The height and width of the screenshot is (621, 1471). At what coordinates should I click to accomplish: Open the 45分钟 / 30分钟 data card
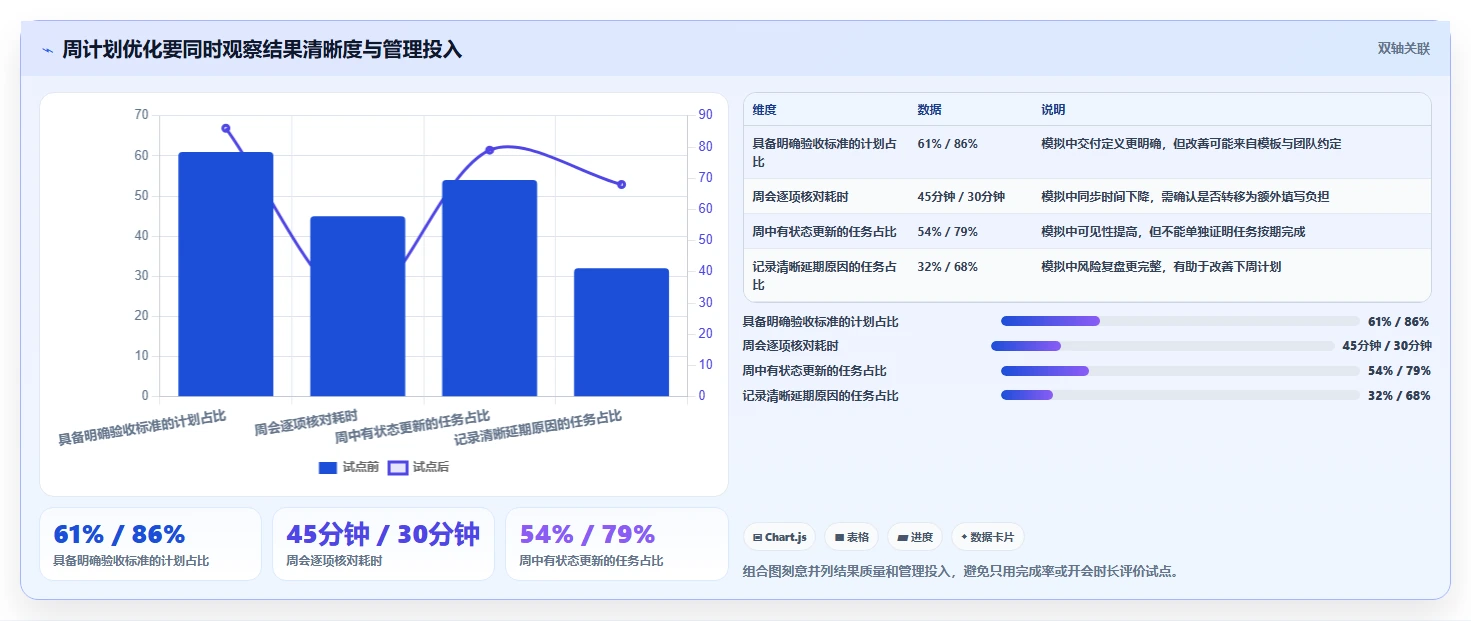pyautogui.click(x=383, y=544)
